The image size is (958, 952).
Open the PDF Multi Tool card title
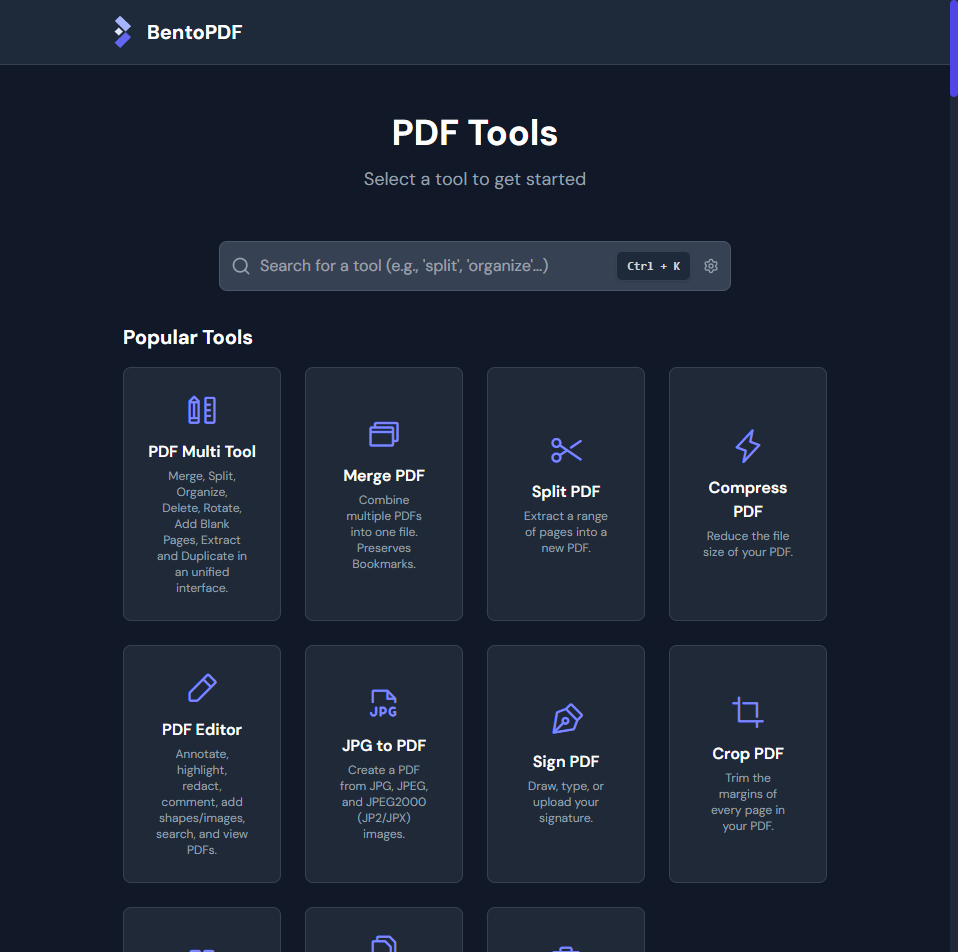tap(202, 452)
